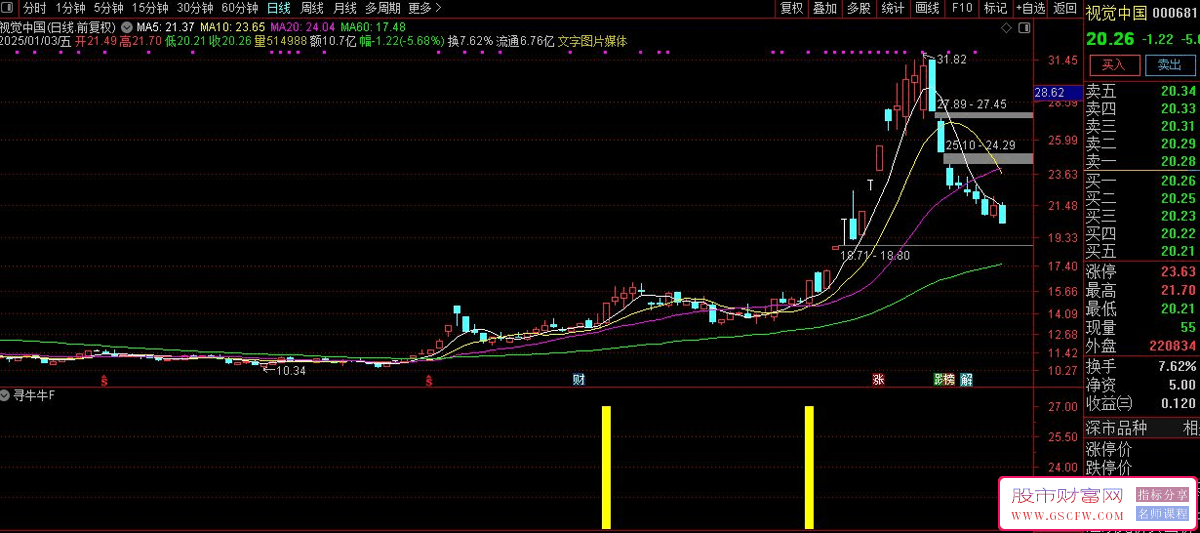Screen dimensions: 1200x533
Task: Select the 30分钟 period tab
Action: click(x=195, y=8)
